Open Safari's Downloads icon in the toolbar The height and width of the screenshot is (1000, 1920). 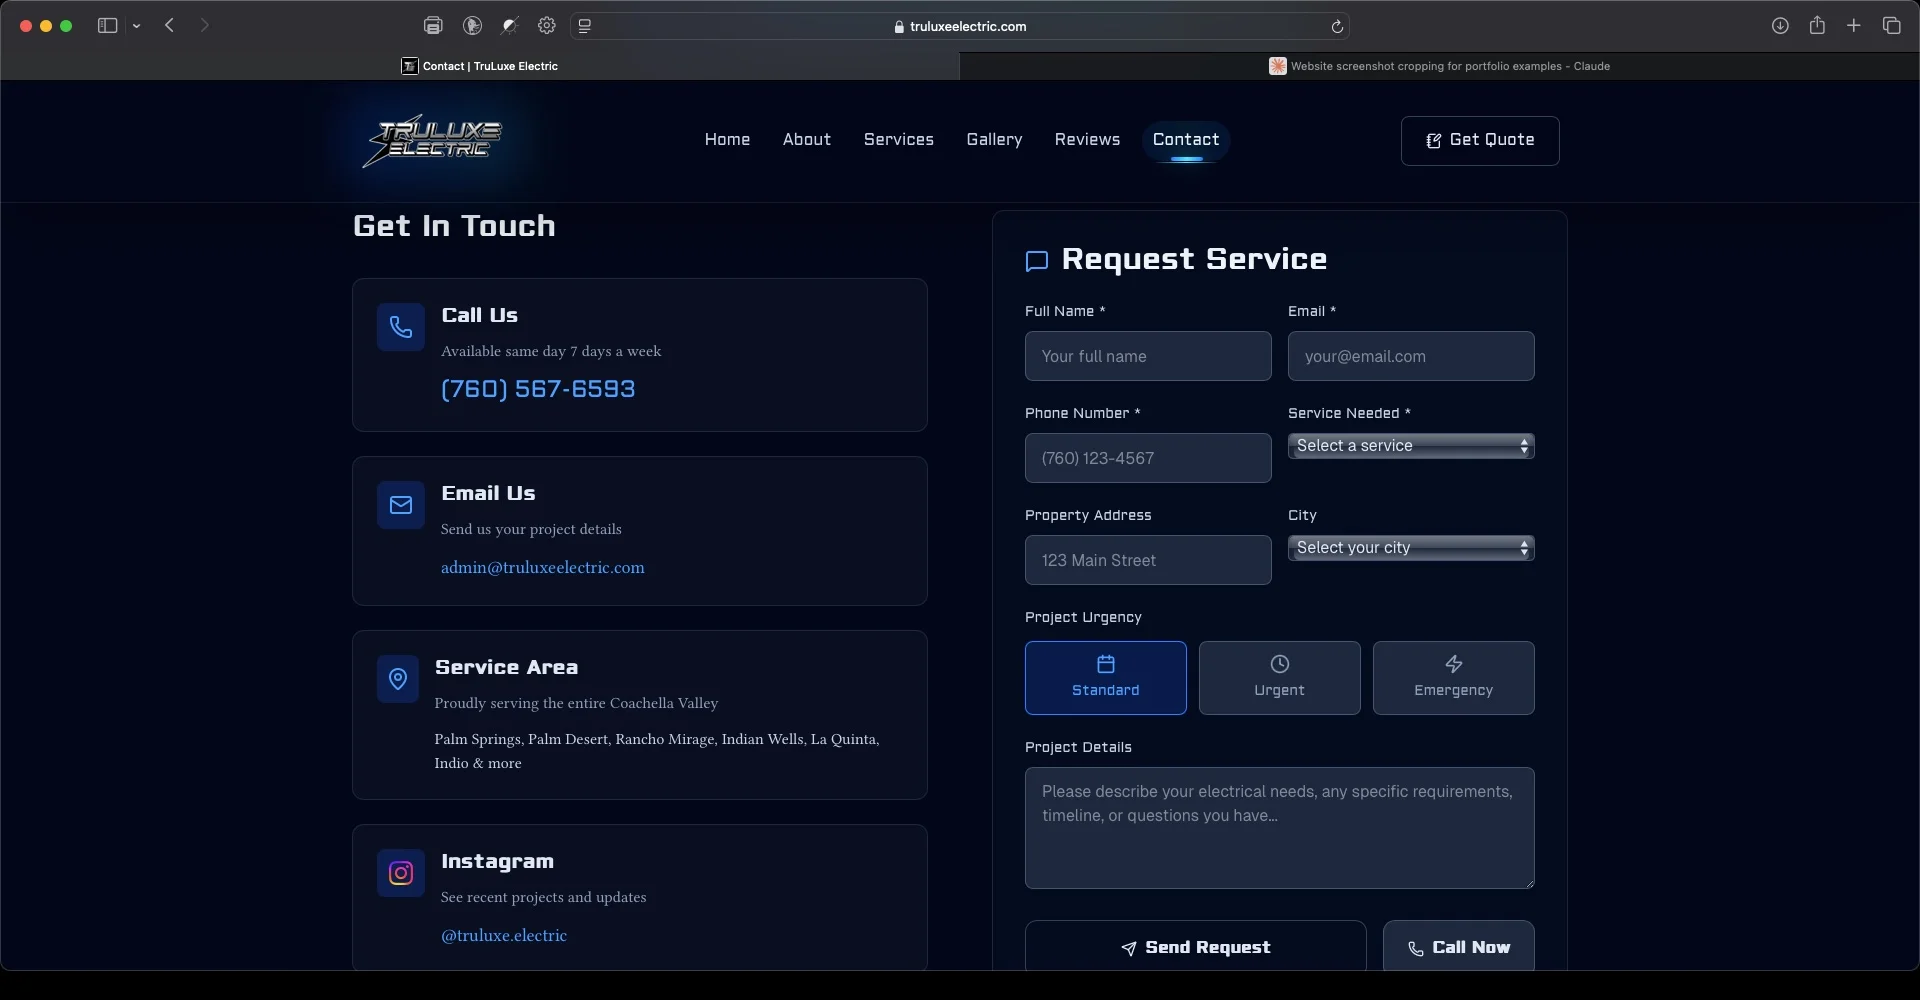(1781, 26)
